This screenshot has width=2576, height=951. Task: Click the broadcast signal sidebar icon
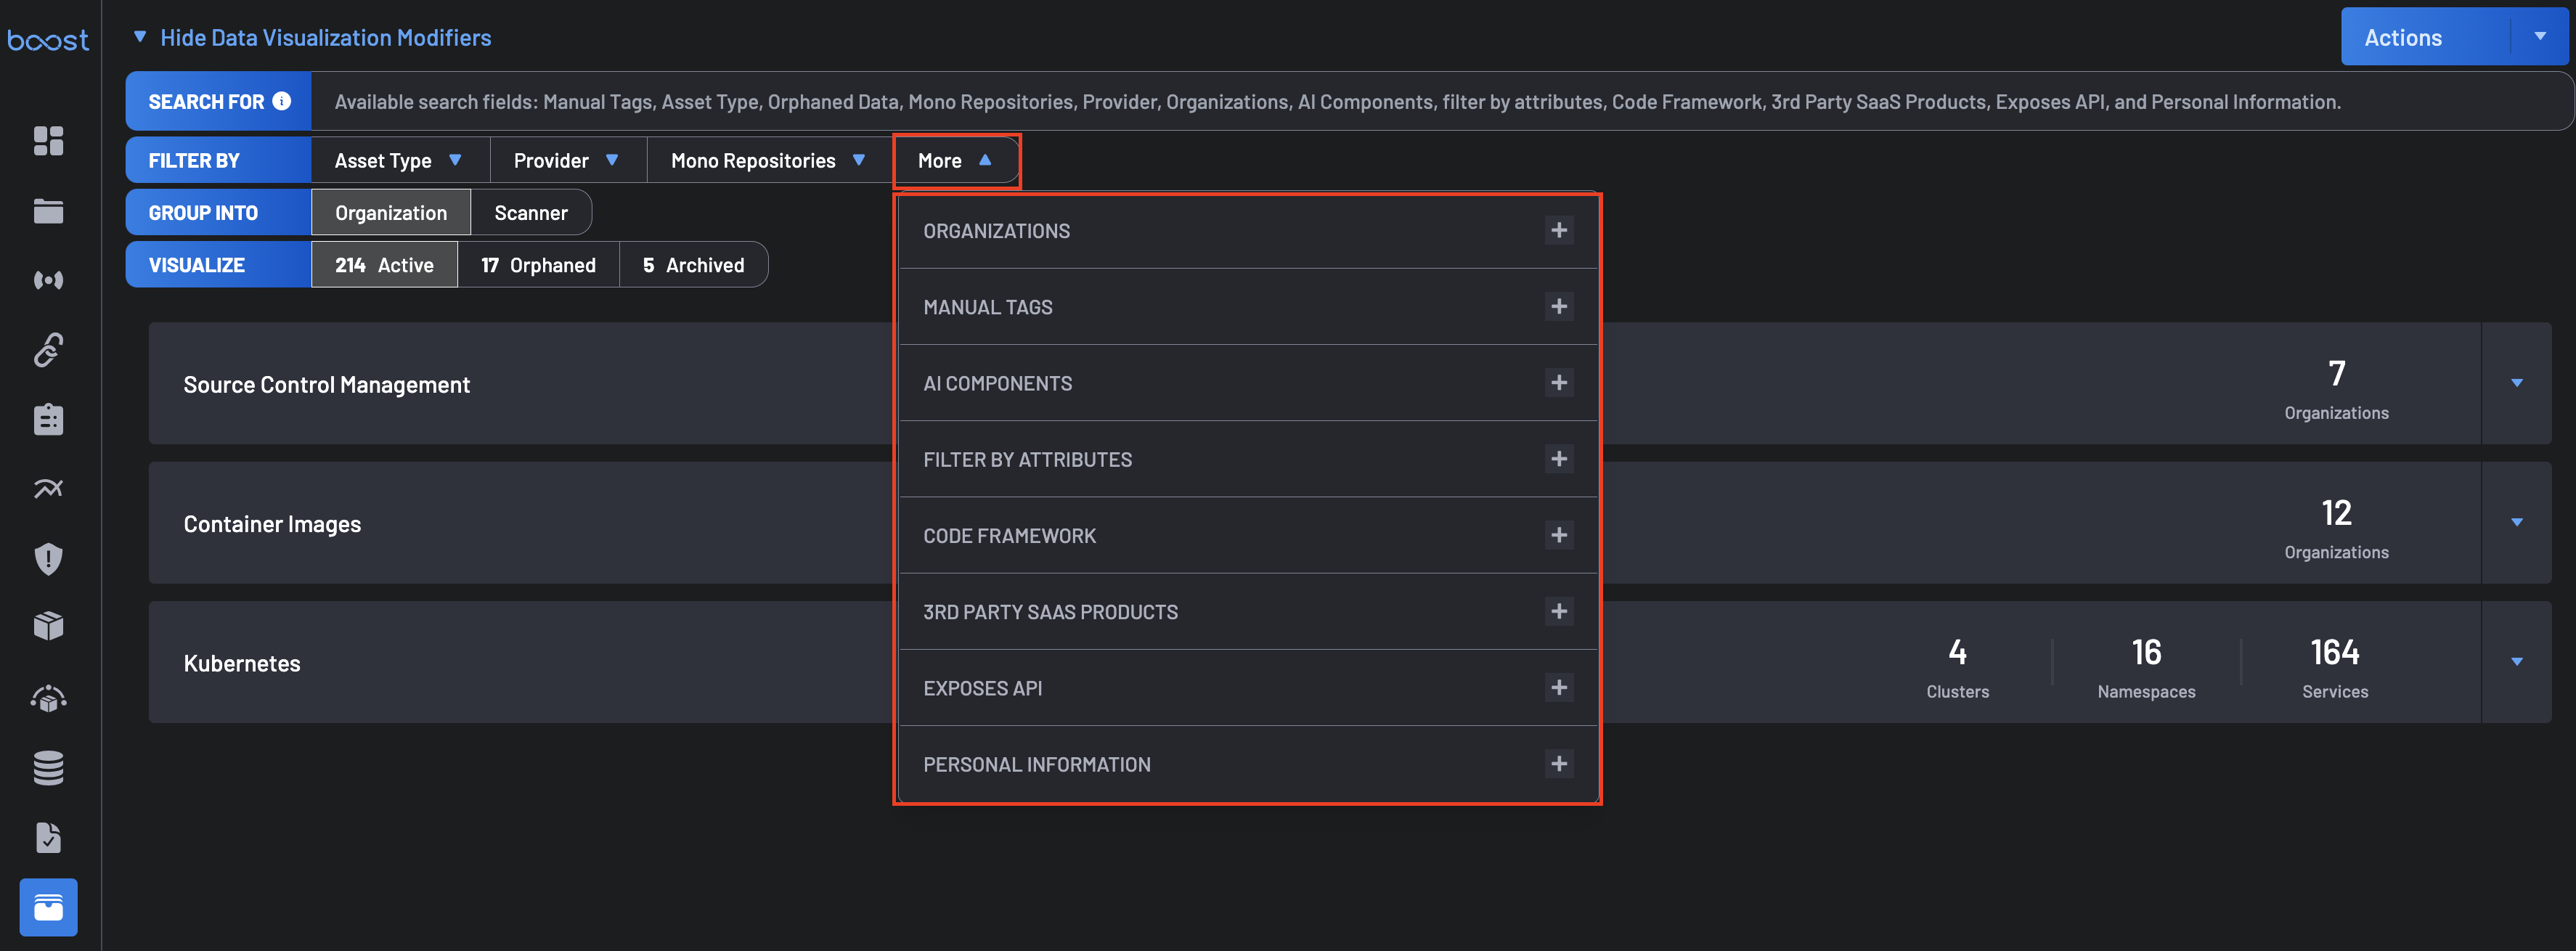(48, 280)
